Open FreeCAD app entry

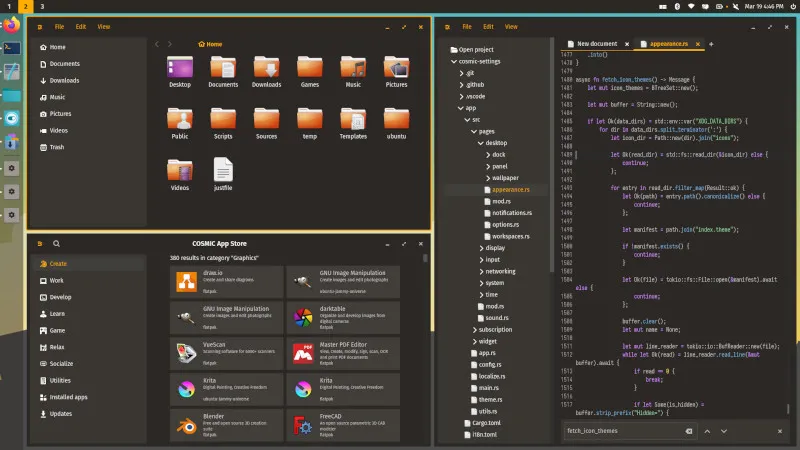coord(343,425)
